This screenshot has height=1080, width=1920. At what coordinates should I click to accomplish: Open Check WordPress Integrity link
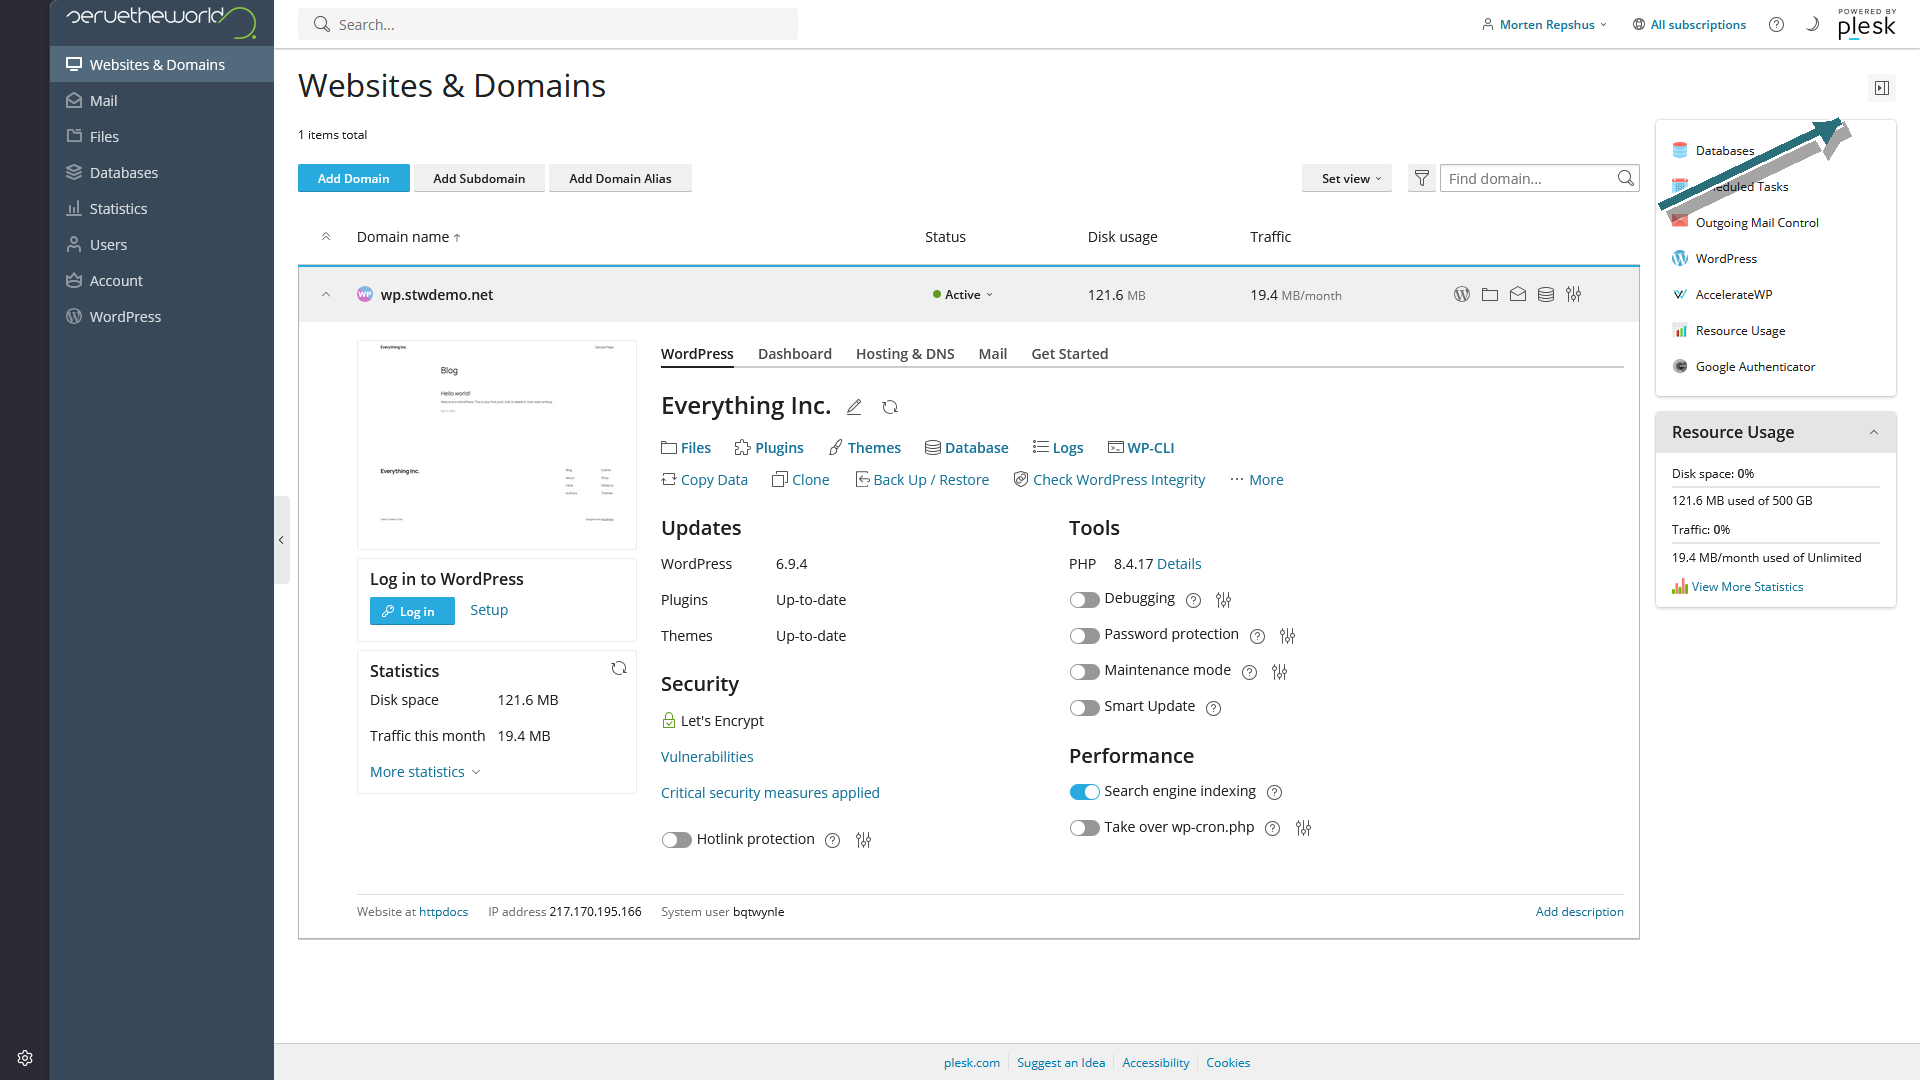(1109, 480)
